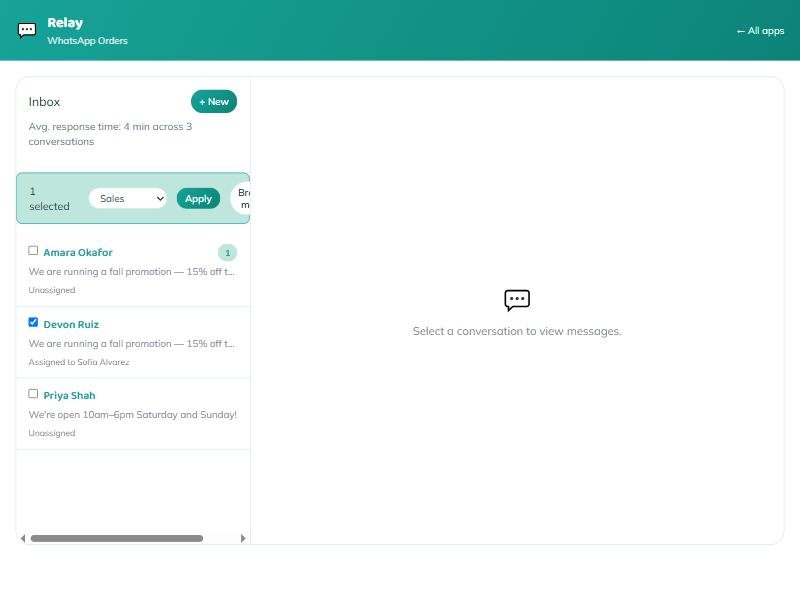
Task: Open the Devon Ruiz conversation
Action: pos(133,342)
